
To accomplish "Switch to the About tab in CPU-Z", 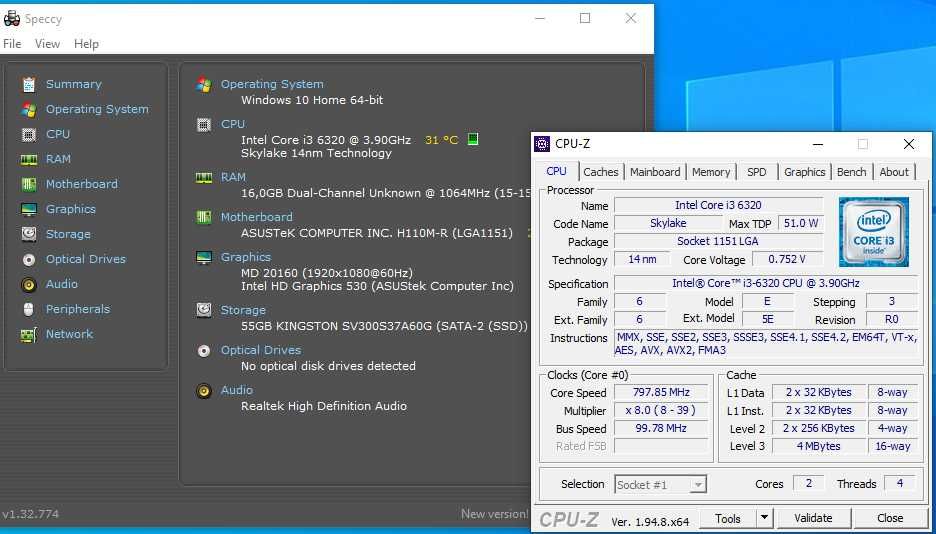I will pyautogui.click(x=894, y=172).
